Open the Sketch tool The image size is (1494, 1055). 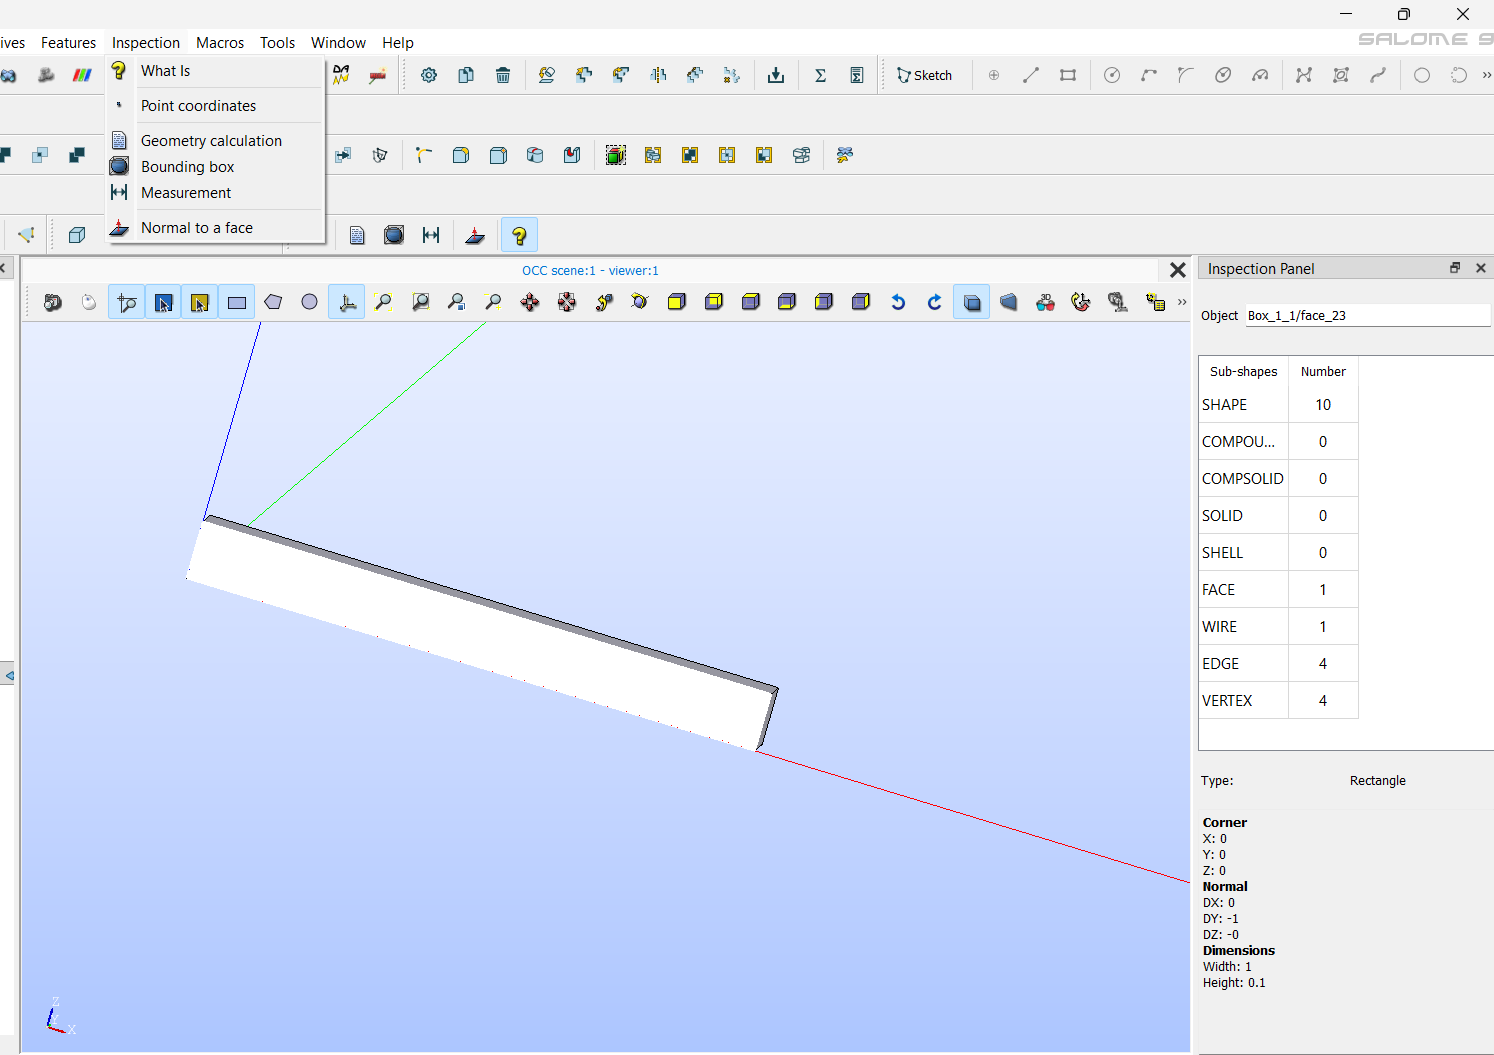click(x=924, y=75)
